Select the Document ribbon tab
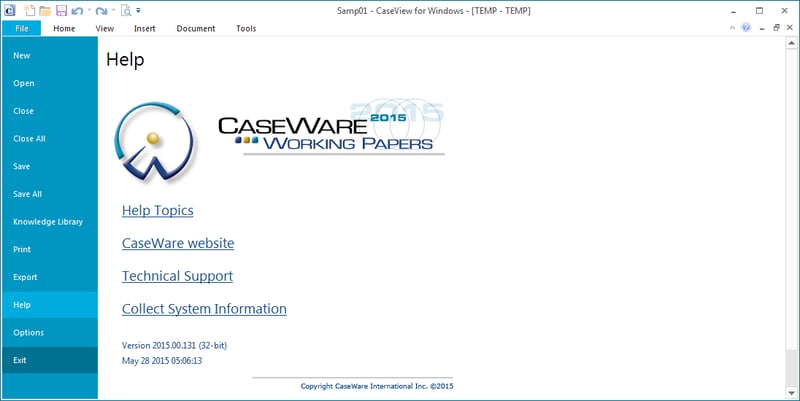 click(x=196, y=28)
